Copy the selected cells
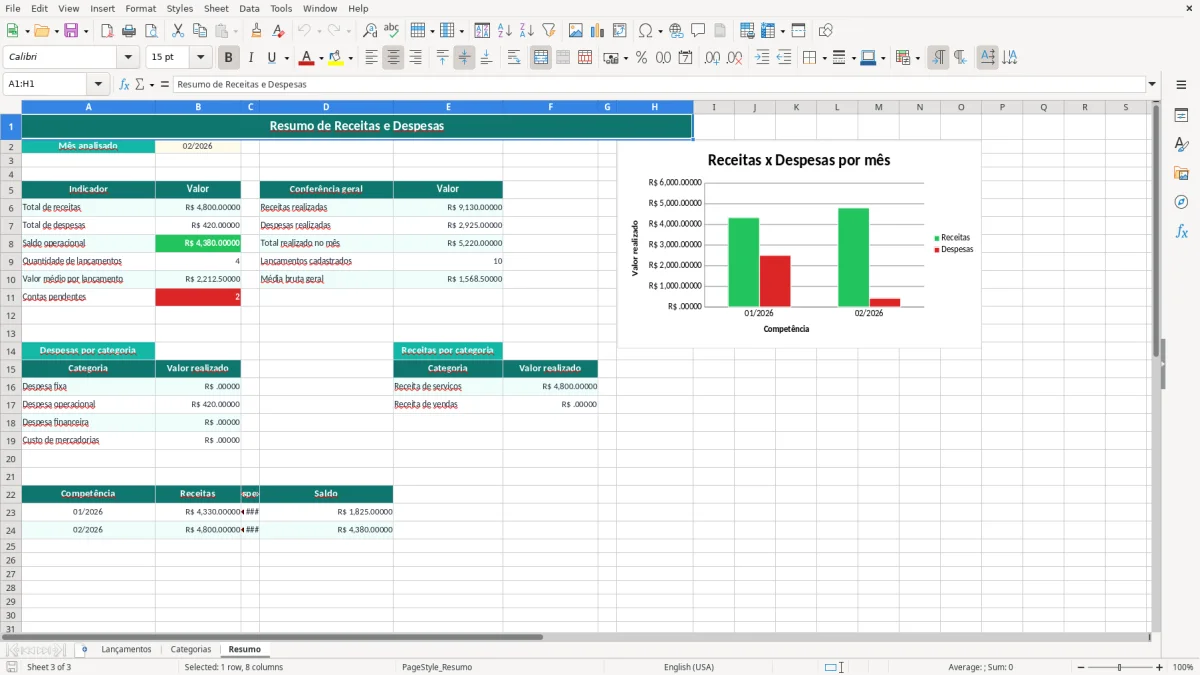1200x675 pixels. 200,31
